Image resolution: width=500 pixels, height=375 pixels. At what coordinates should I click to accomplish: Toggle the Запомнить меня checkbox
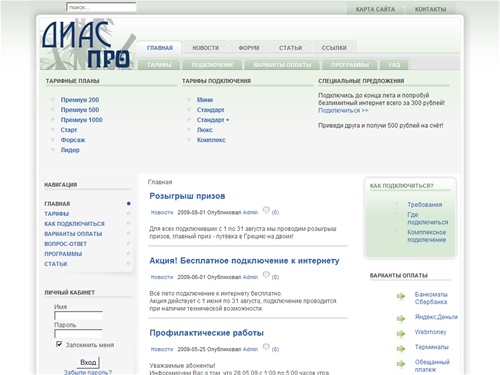[59, 344]
